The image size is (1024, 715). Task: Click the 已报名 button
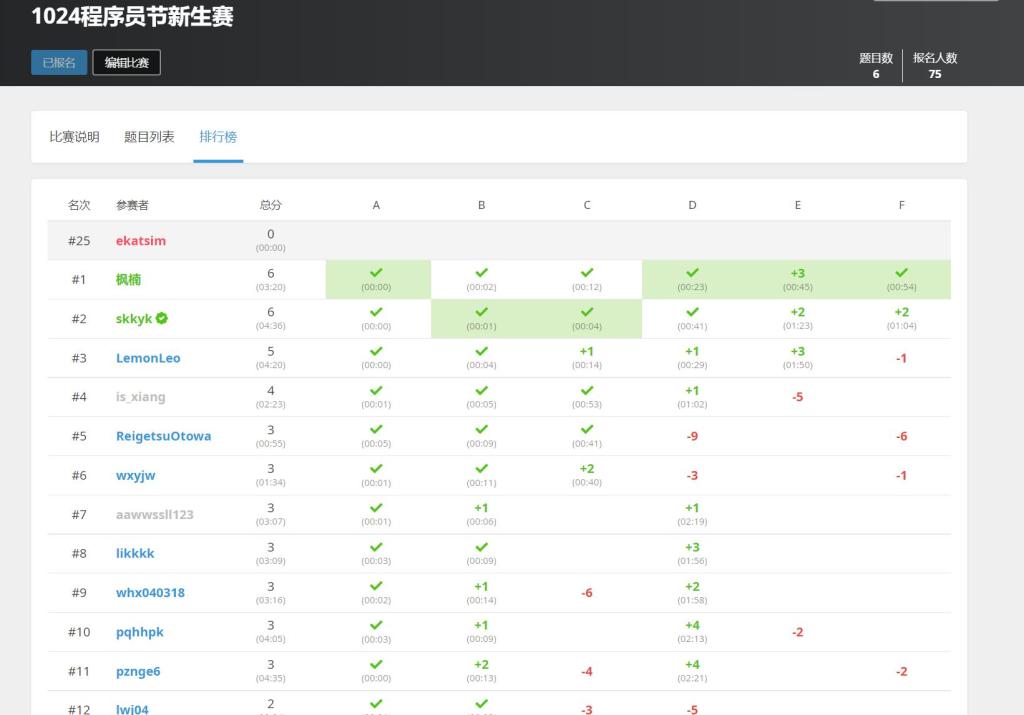(59, 63)
